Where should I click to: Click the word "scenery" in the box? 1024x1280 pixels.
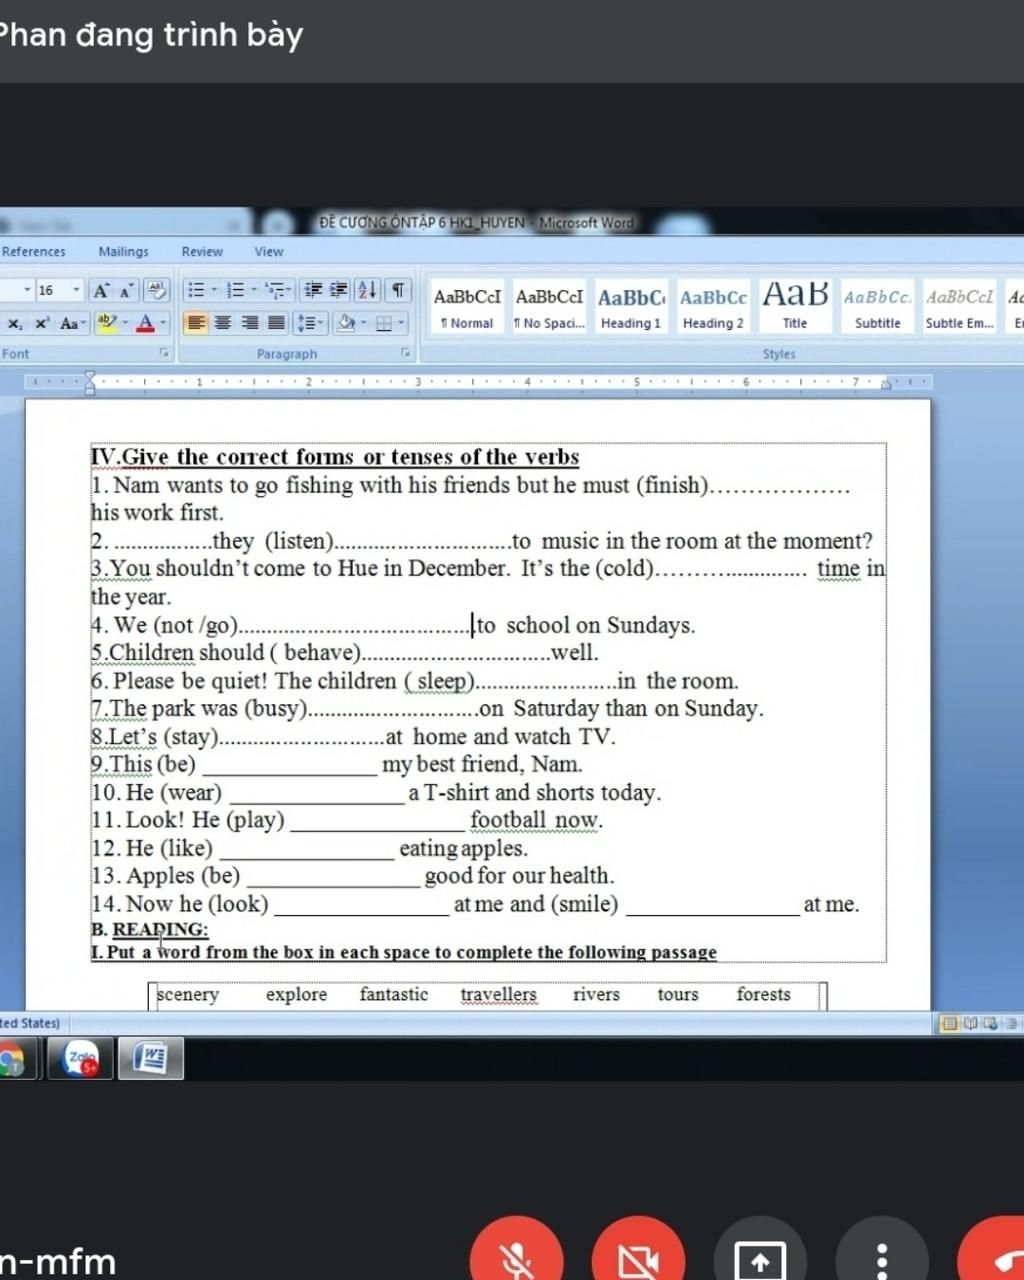(188, 995)
